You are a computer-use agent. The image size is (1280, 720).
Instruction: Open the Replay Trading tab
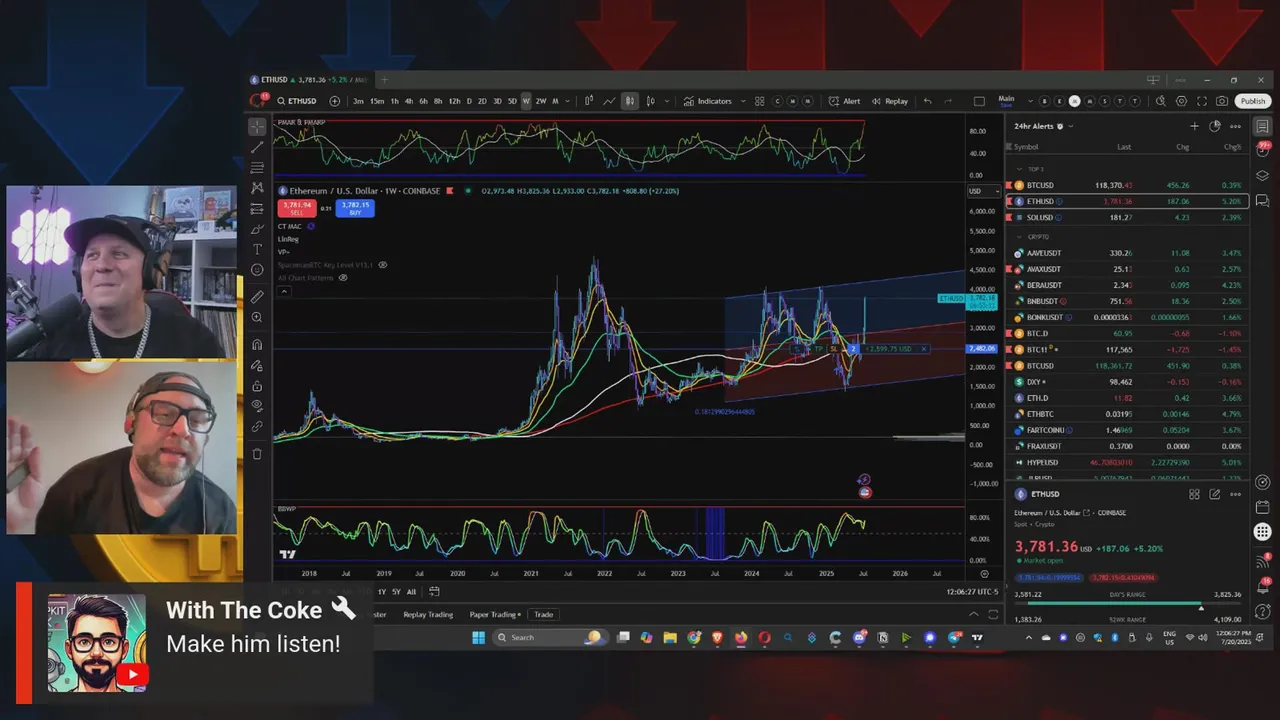428,614
